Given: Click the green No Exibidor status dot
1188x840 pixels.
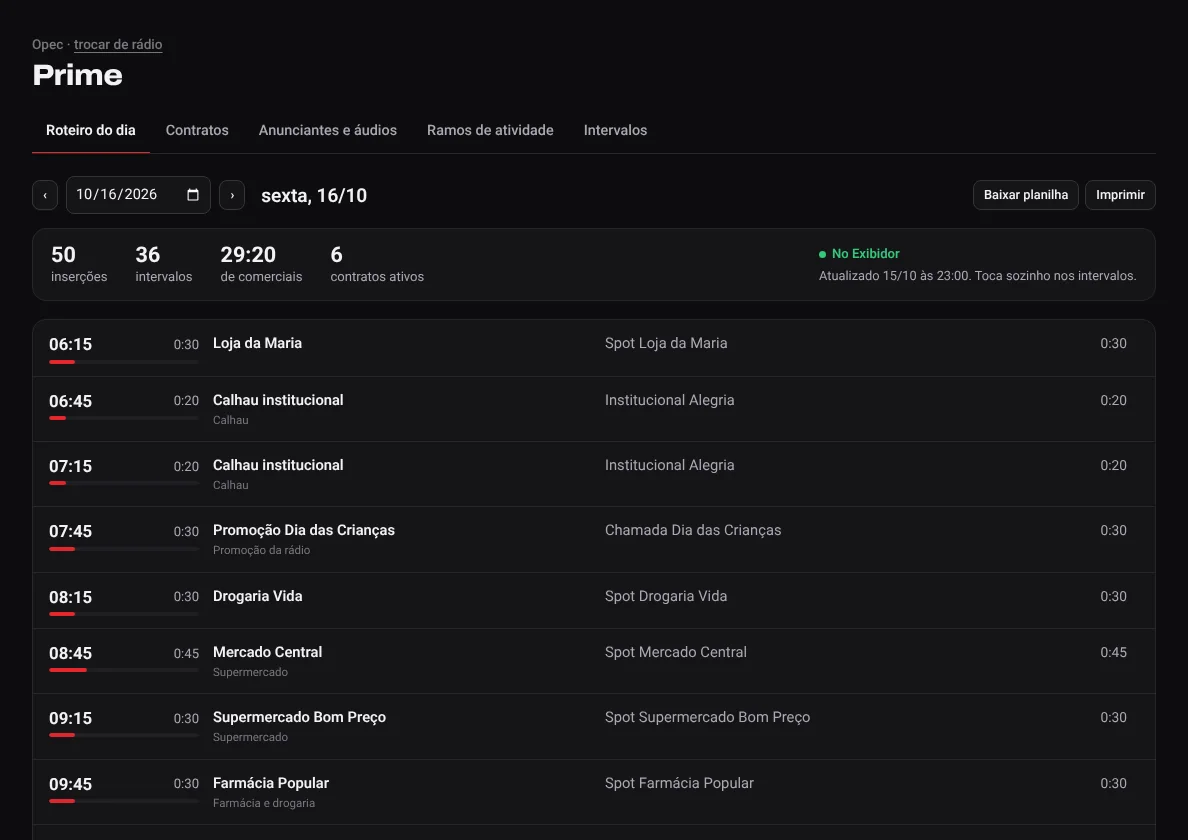Looking at the screenshot, I should pos(822,254).
